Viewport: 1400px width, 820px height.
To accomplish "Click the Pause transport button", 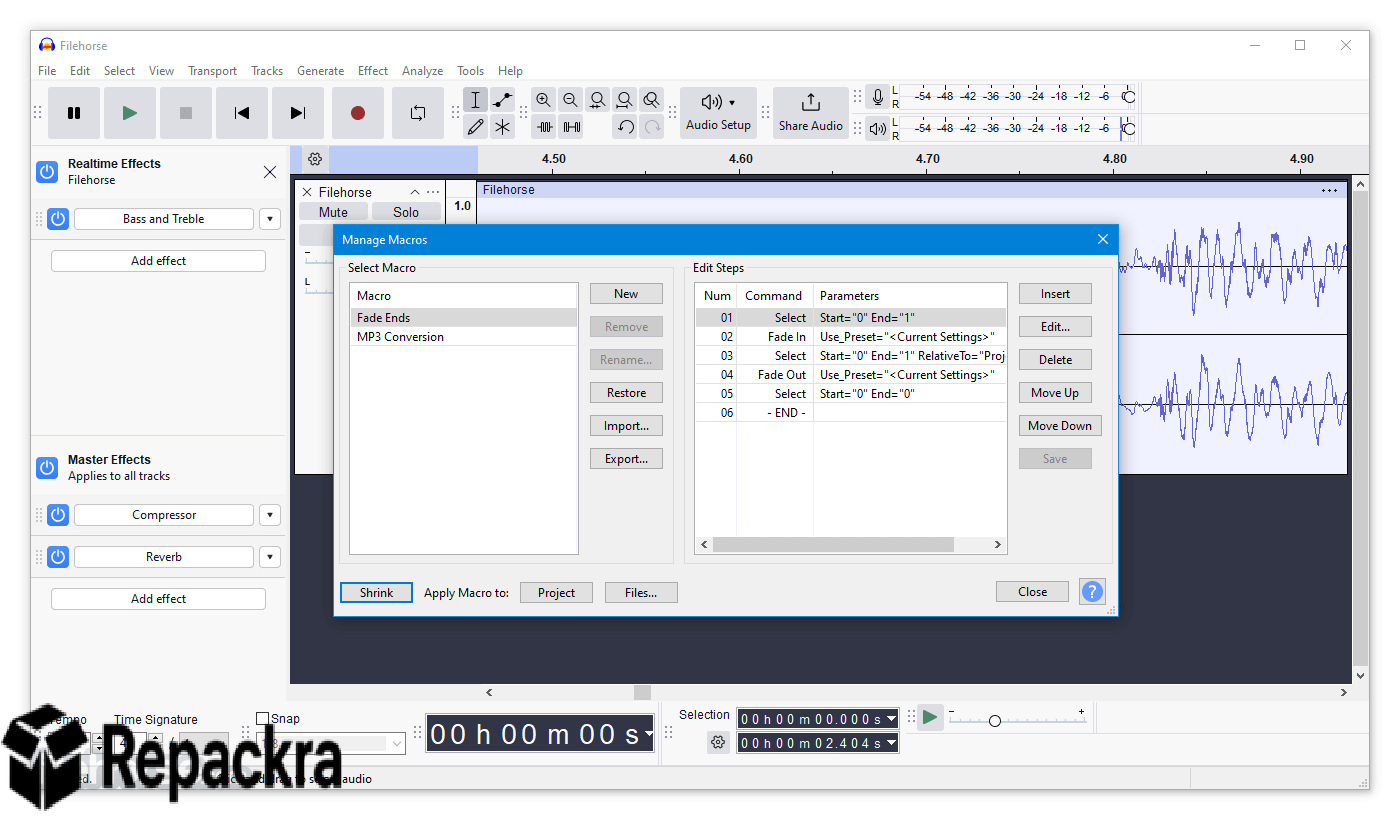I will [x=74, y=113].
